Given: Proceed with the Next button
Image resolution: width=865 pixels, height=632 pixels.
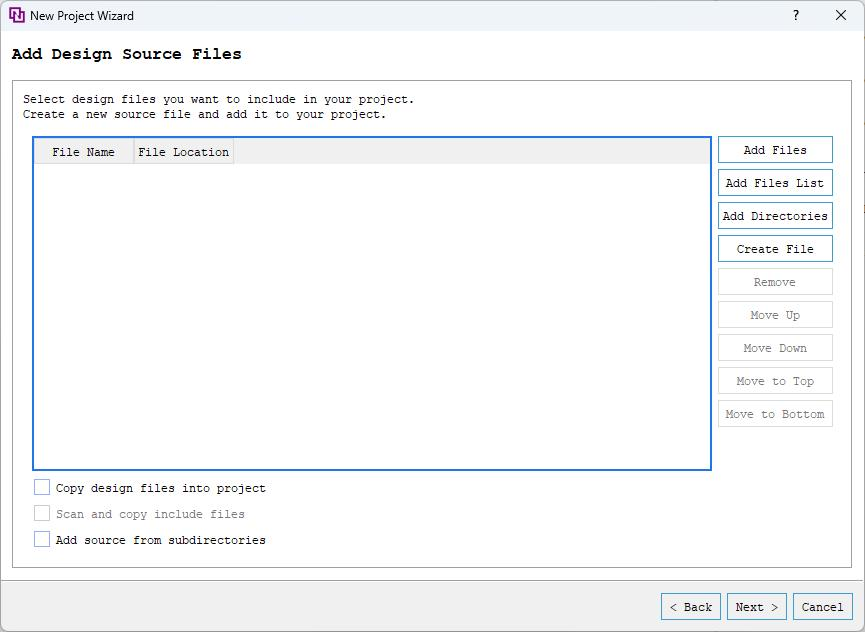Looking at the screenshot, I should (x=756, y=607).
